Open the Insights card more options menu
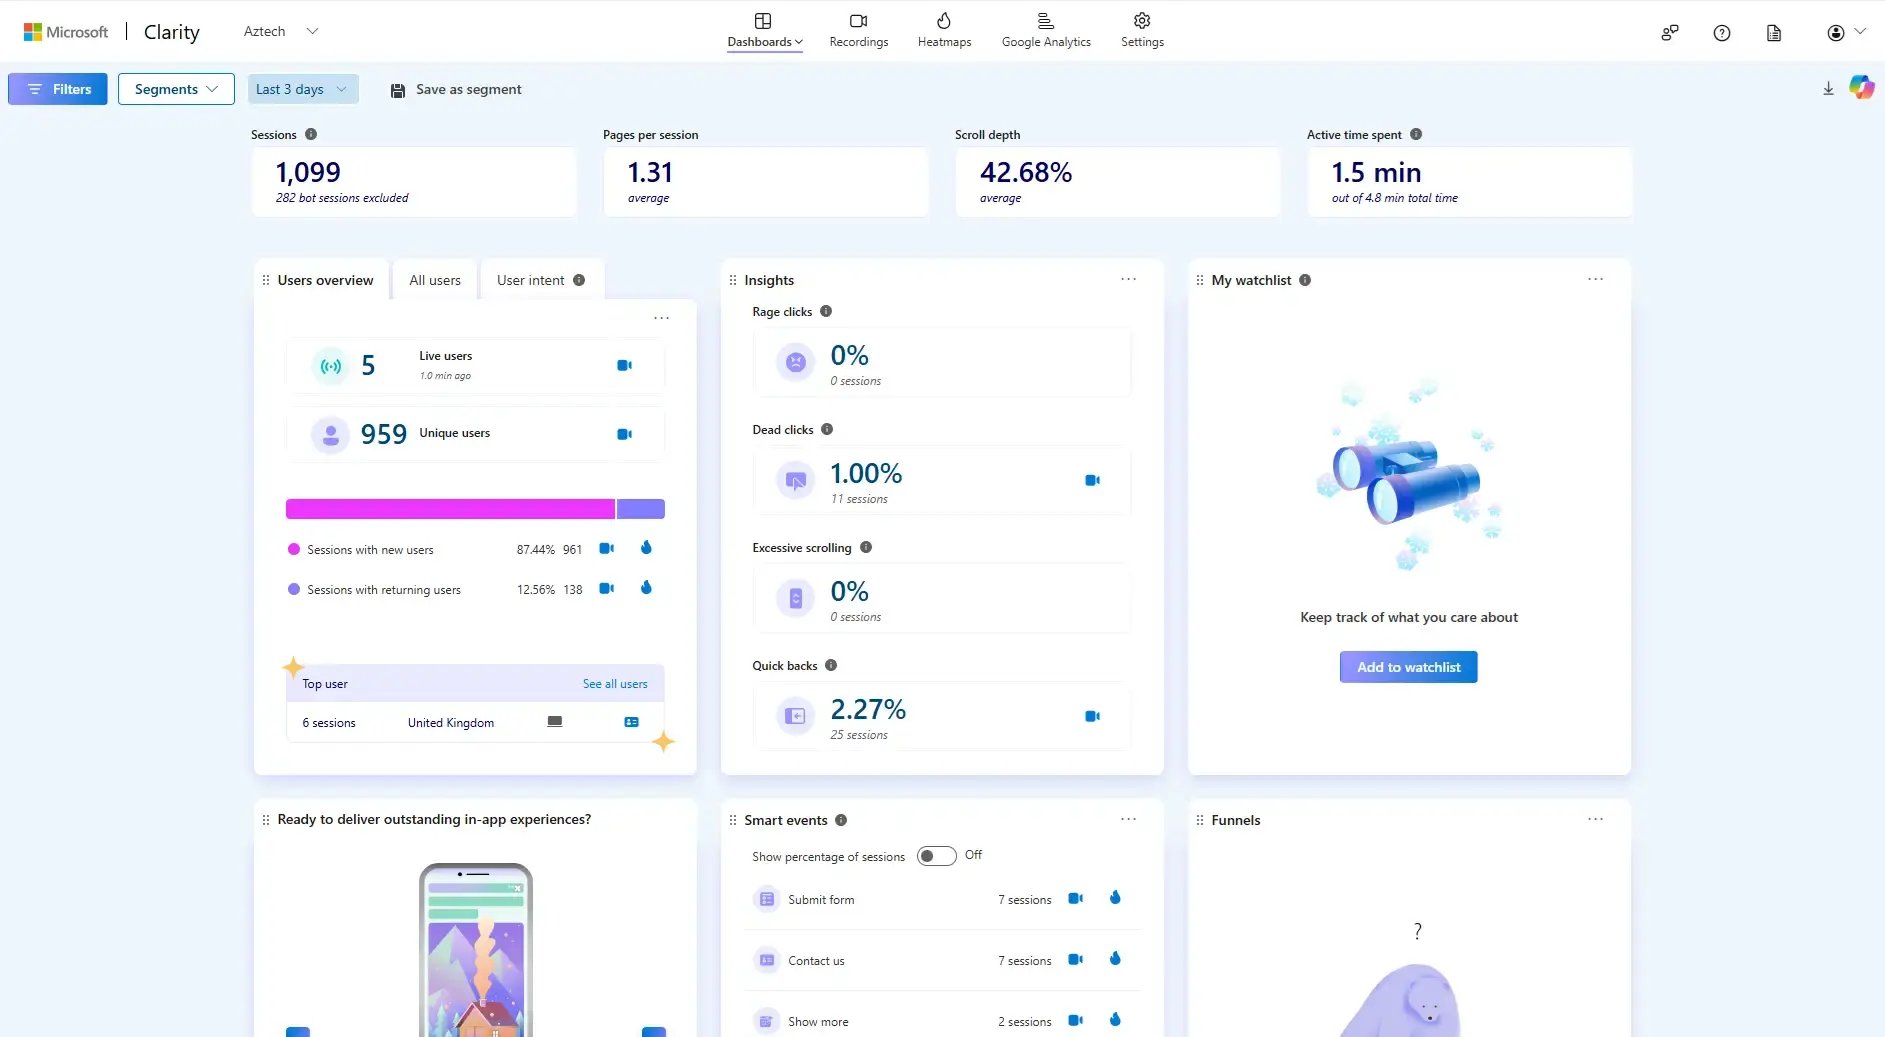The width and height of the screenshot is (1885, 1037). (1127, 280)
